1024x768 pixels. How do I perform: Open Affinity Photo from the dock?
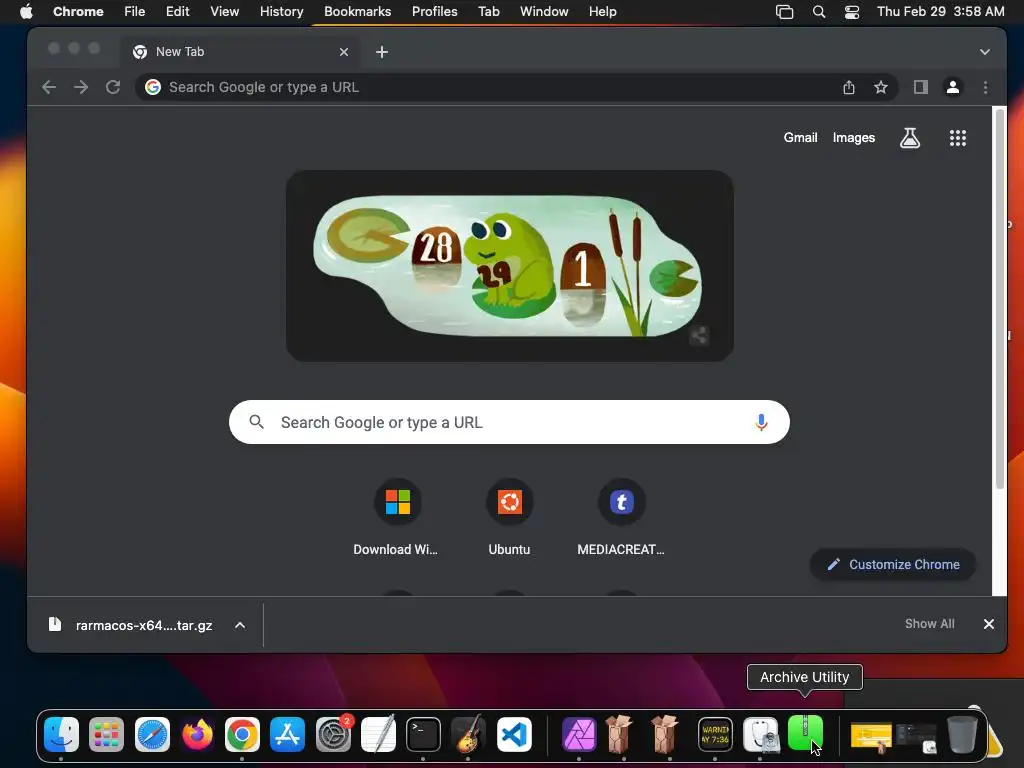[x=579, y=734]
